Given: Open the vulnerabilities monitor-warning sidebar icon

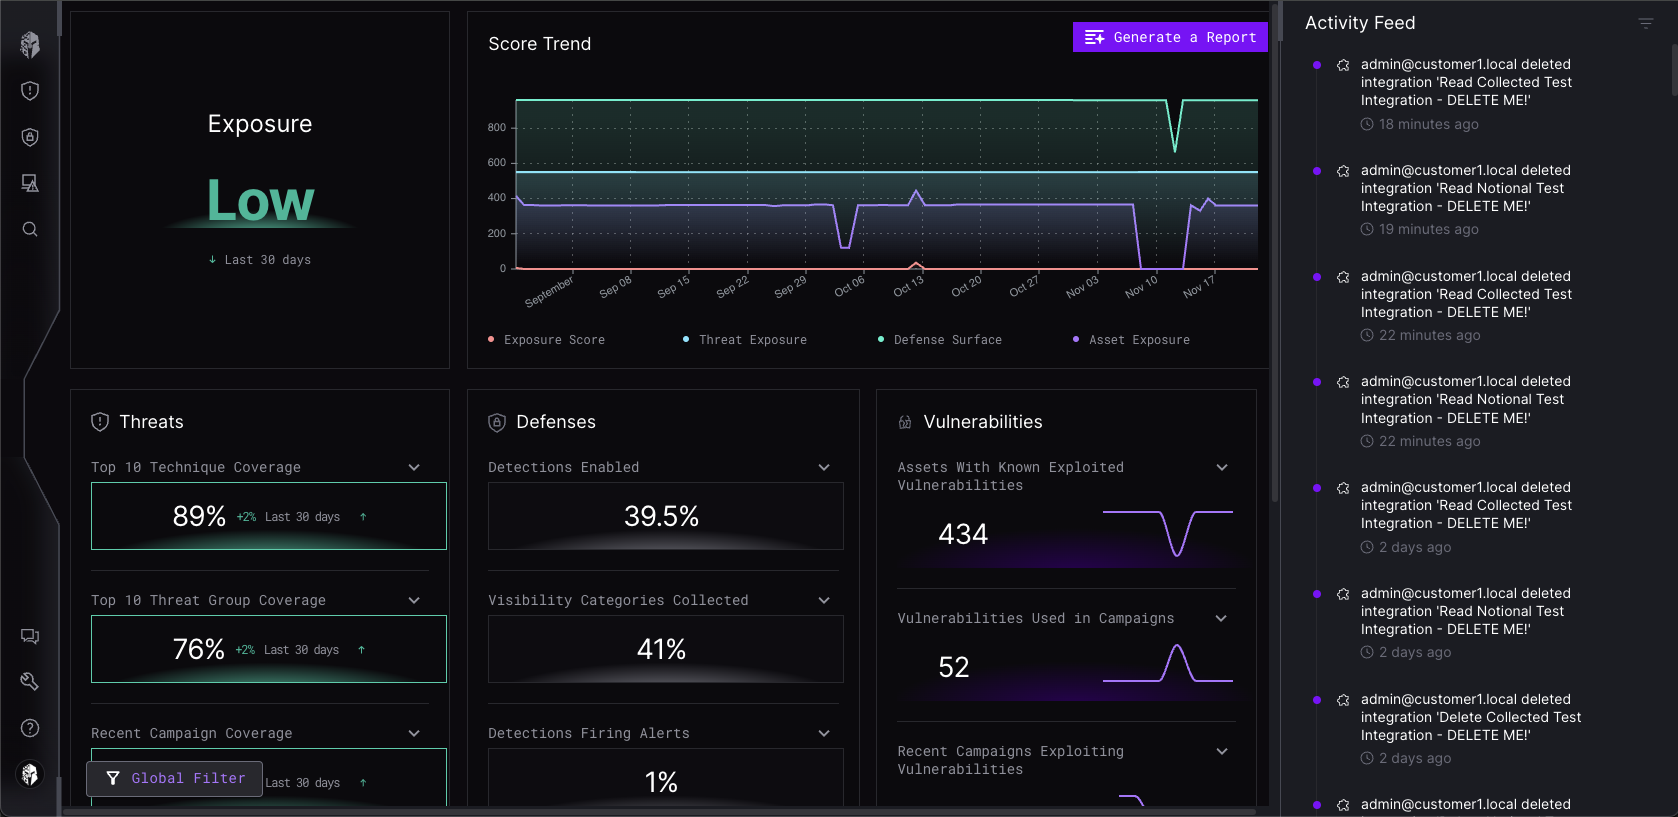Looking at the screenshot, I should (x=30, y=183).
